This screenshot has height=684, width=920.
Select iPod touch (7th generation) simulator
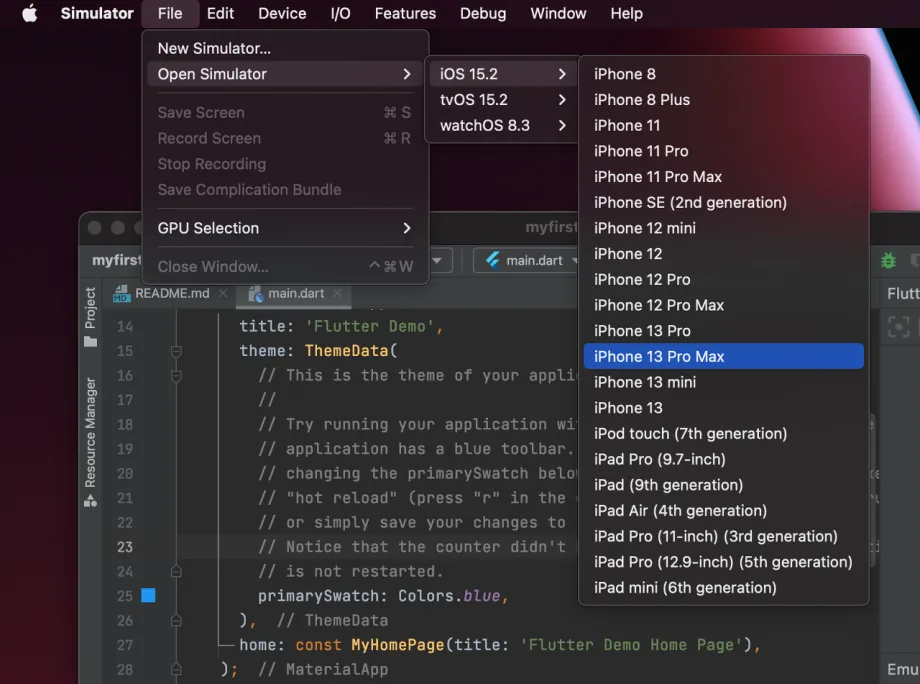(723, 434)
